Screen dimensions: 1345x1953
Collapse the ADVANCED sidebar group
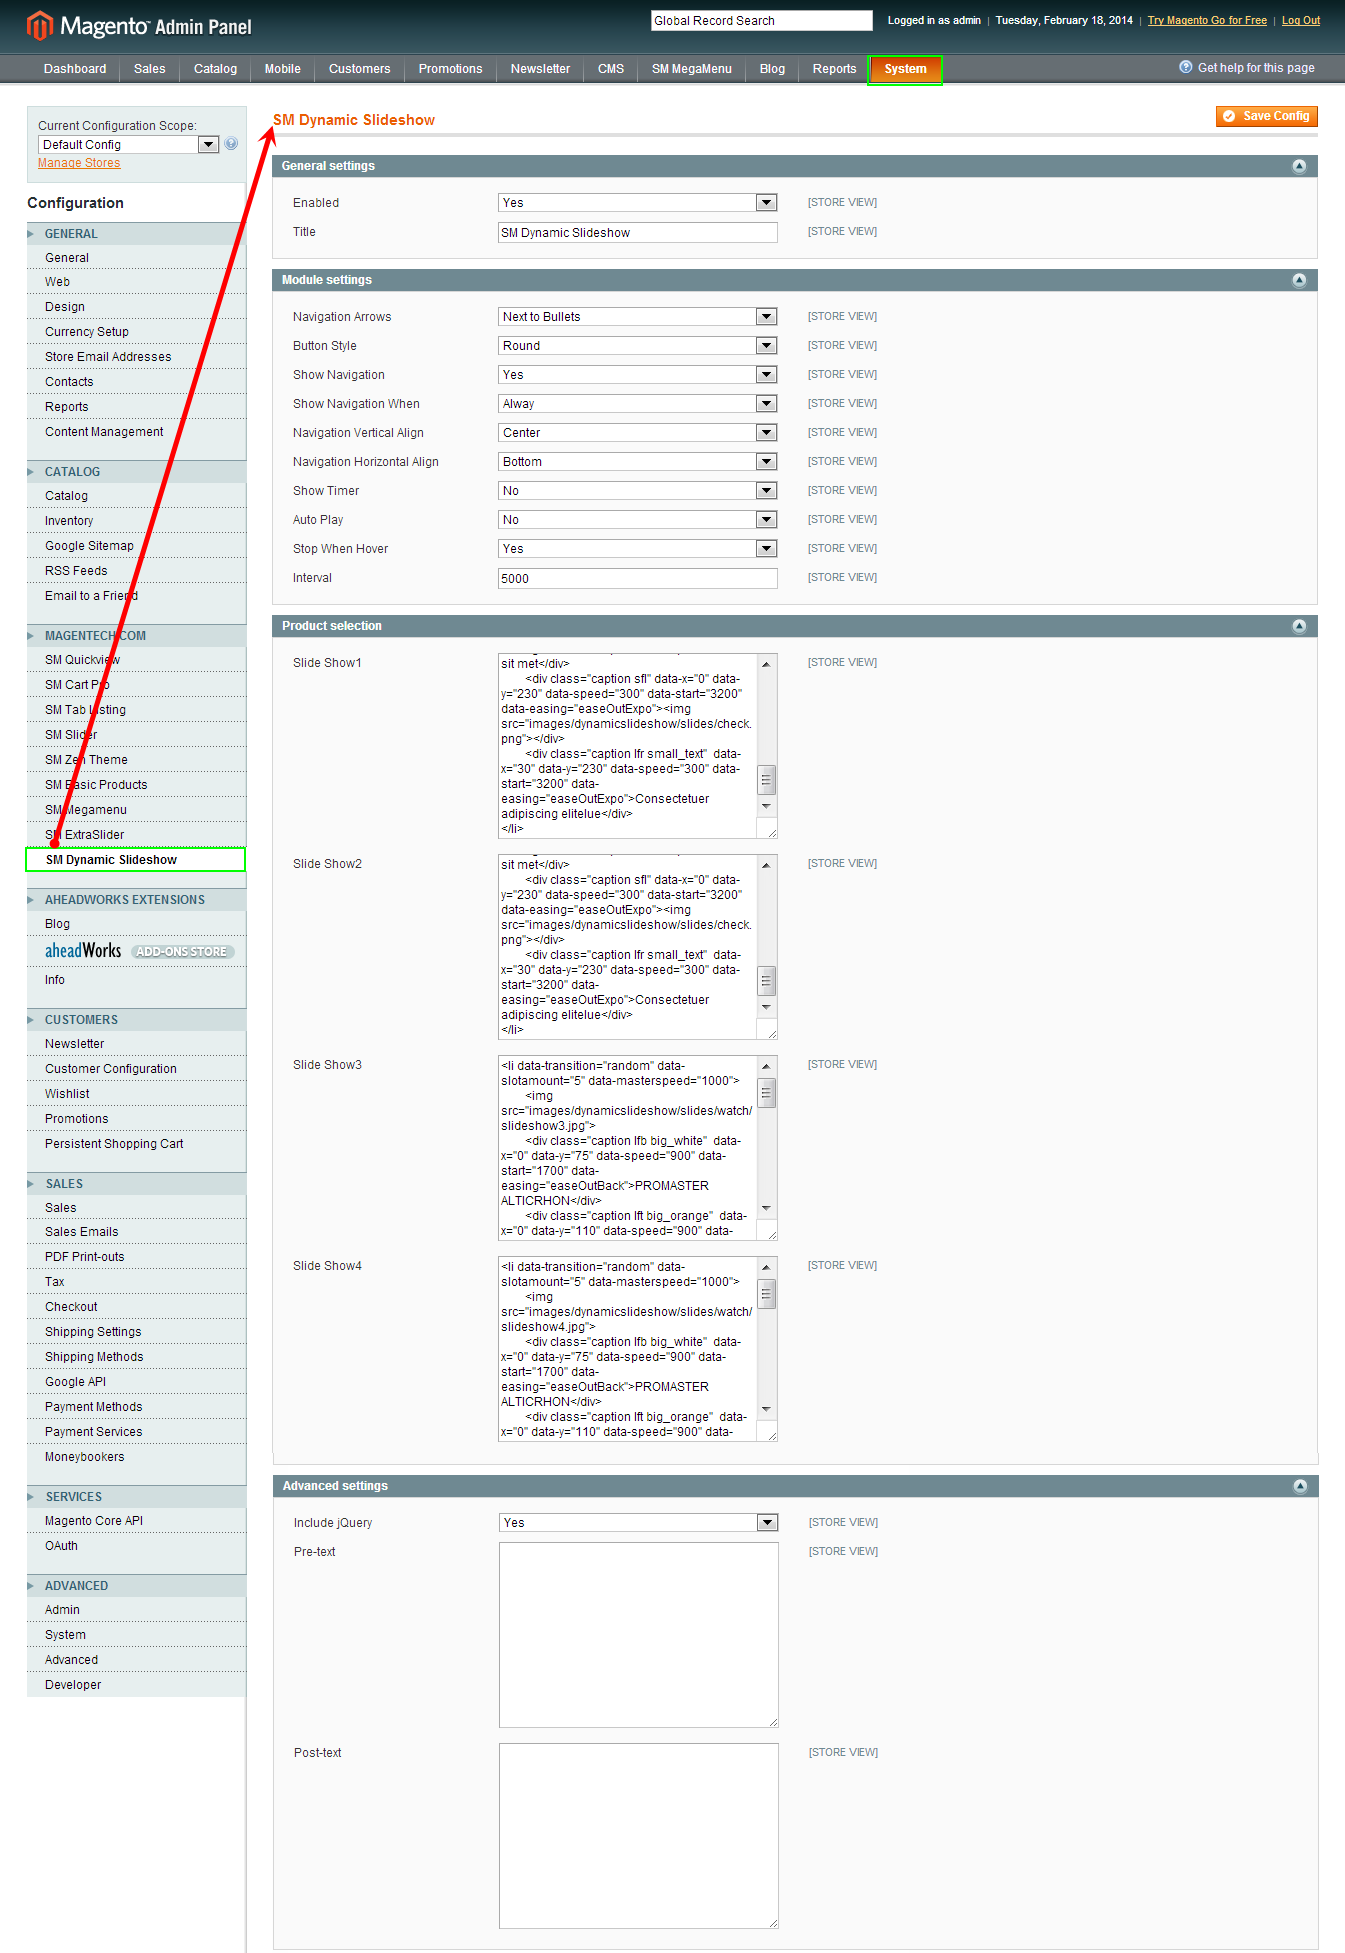pos(136,1586)
